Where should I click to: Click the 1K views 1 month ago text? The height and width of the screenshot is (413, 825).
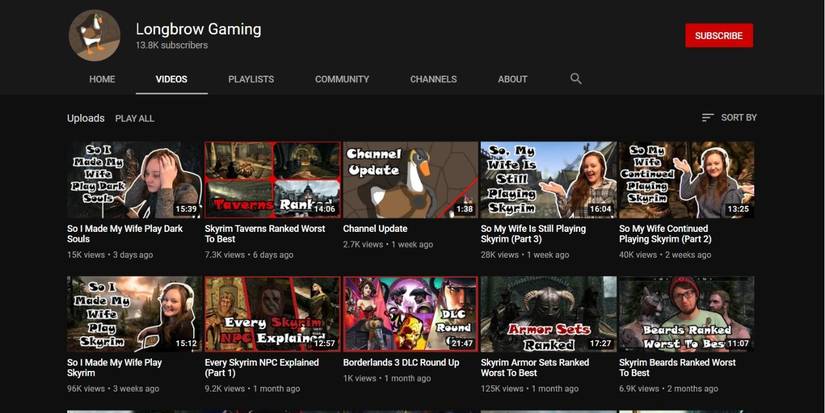coord(387,378)
